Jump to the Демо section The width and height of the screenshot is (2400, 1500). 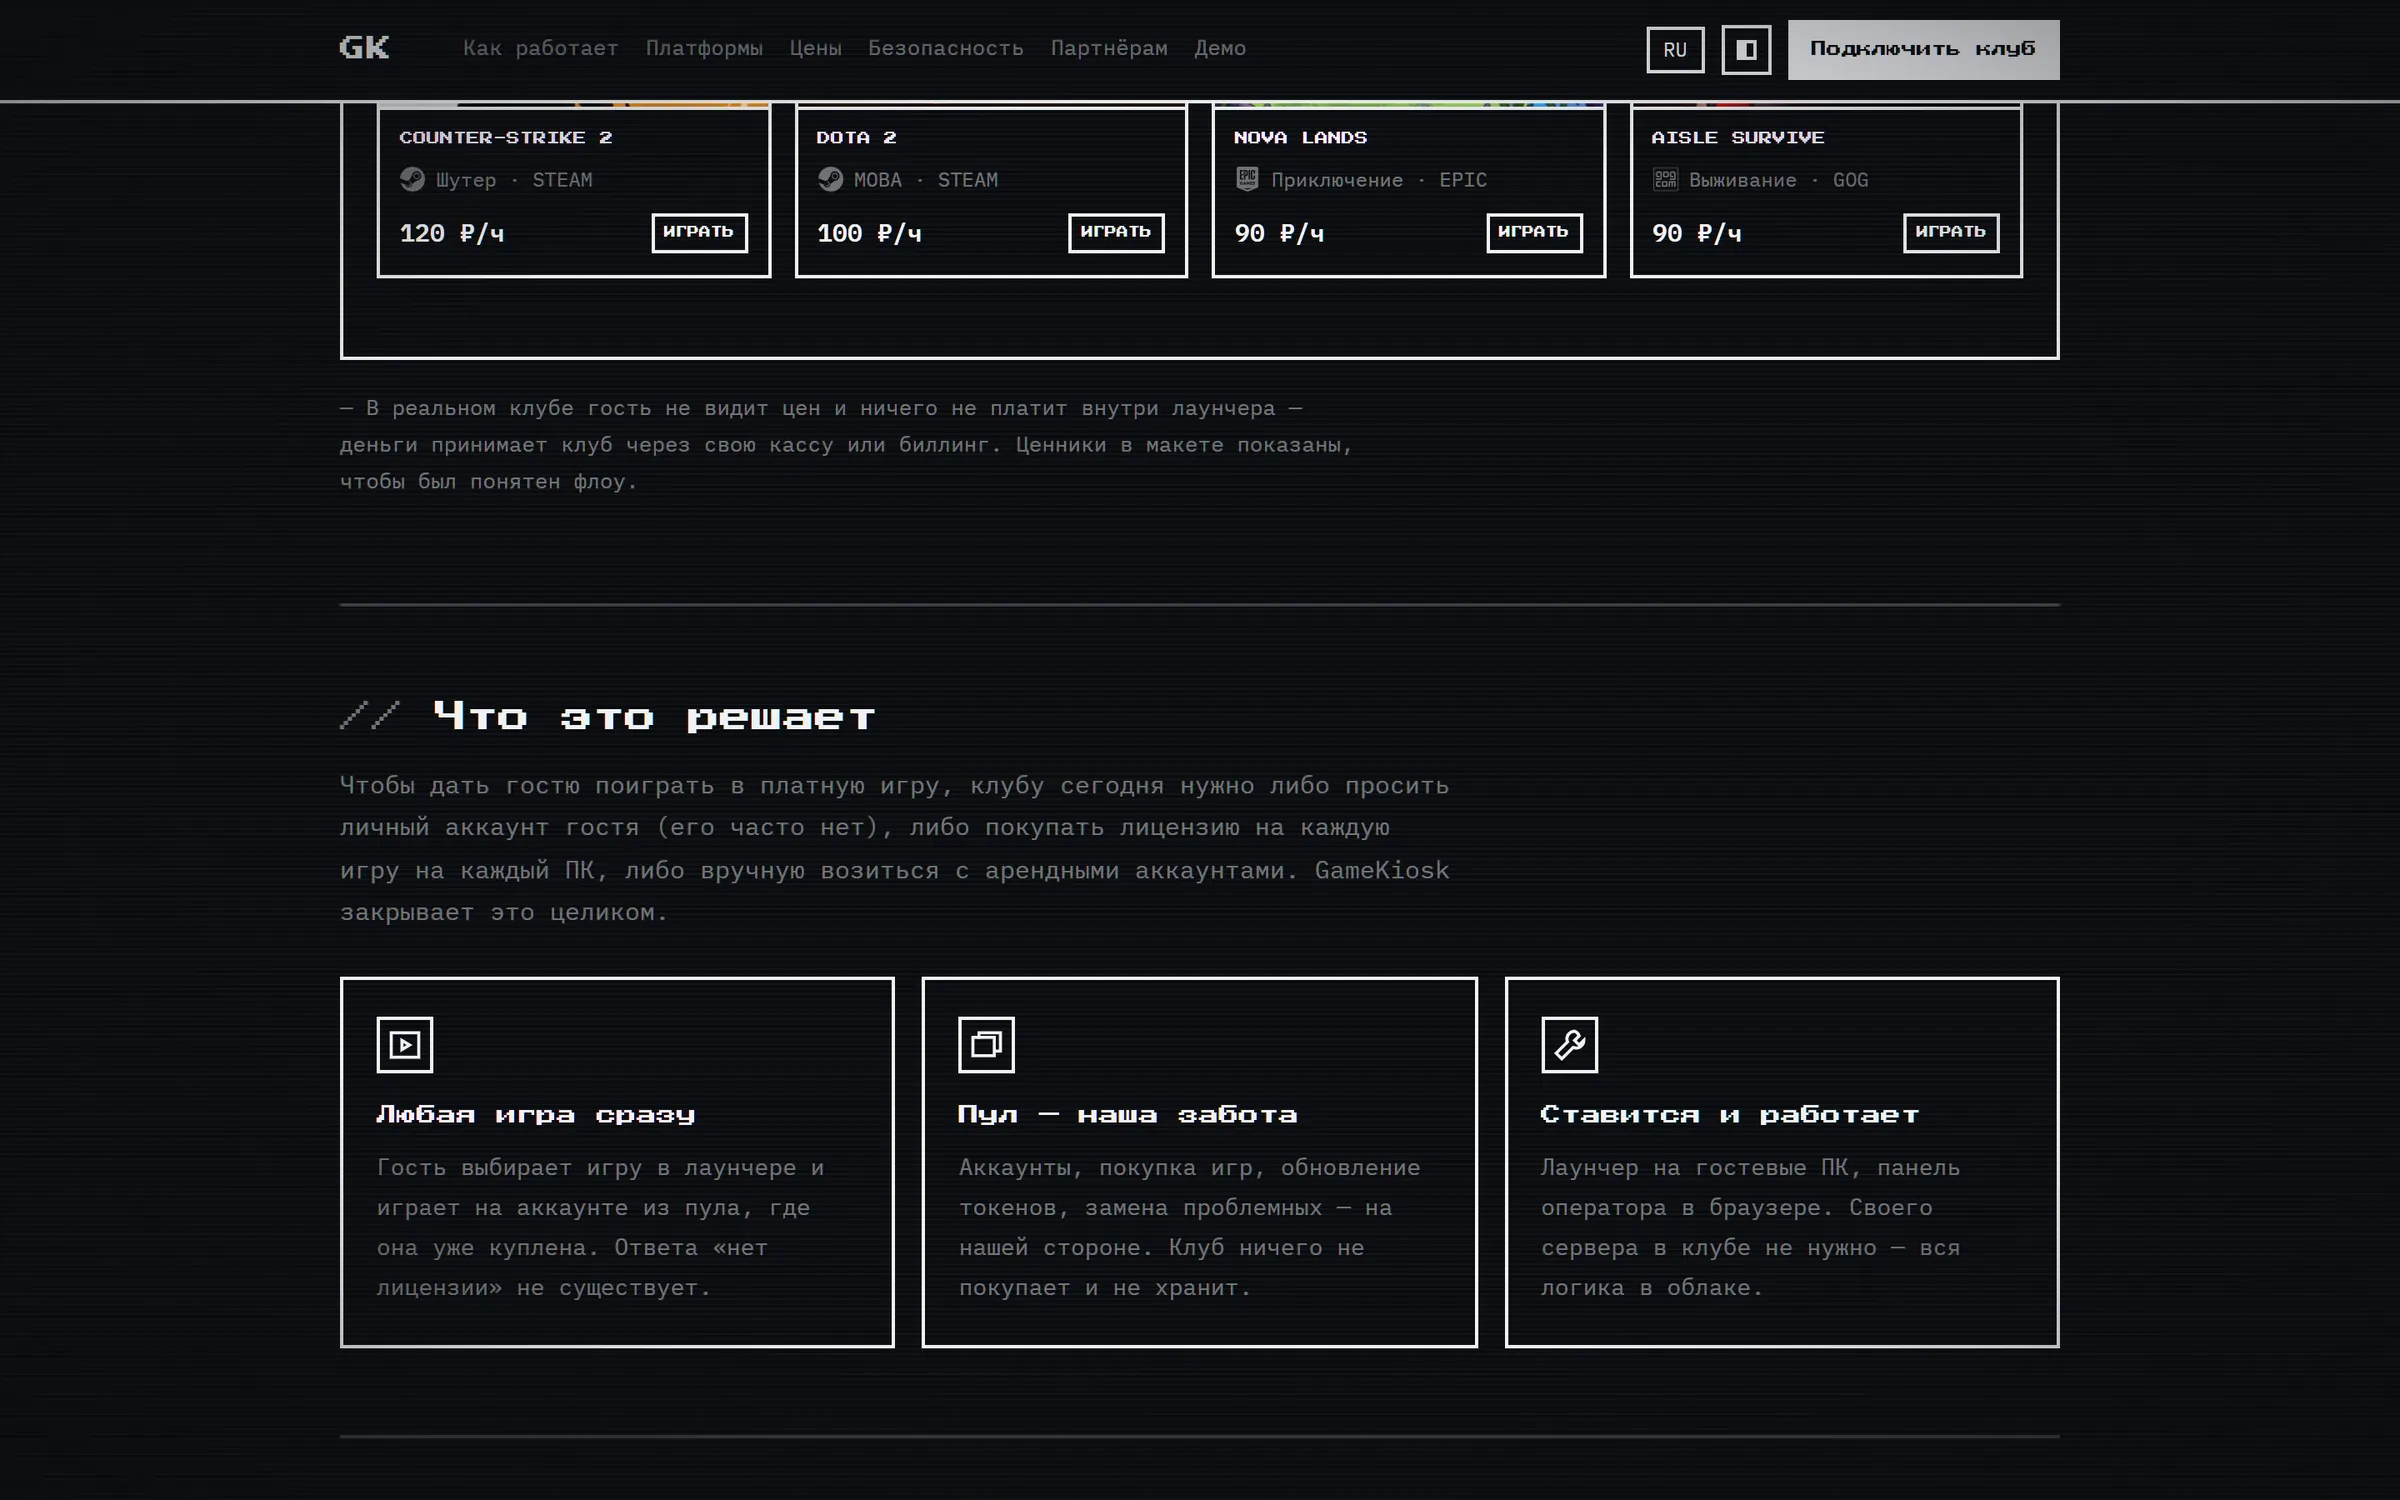coord(1220,48)
